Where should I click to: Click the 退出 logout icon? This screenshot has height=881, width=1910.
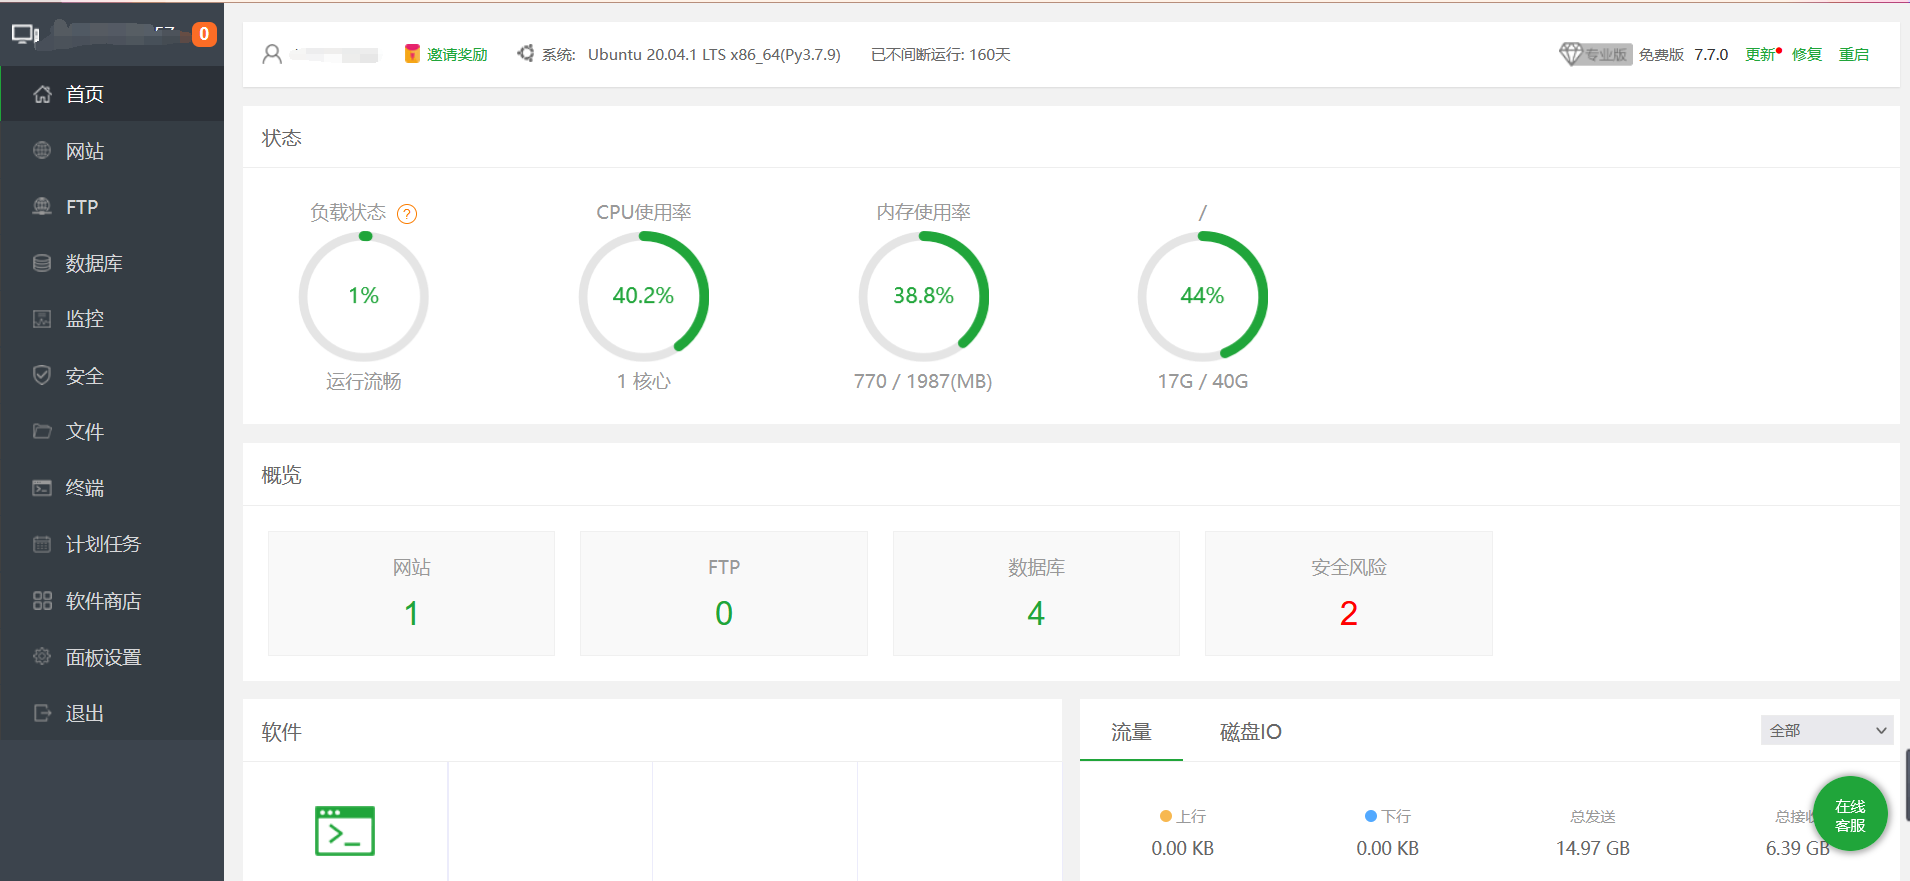coord(42,713)
